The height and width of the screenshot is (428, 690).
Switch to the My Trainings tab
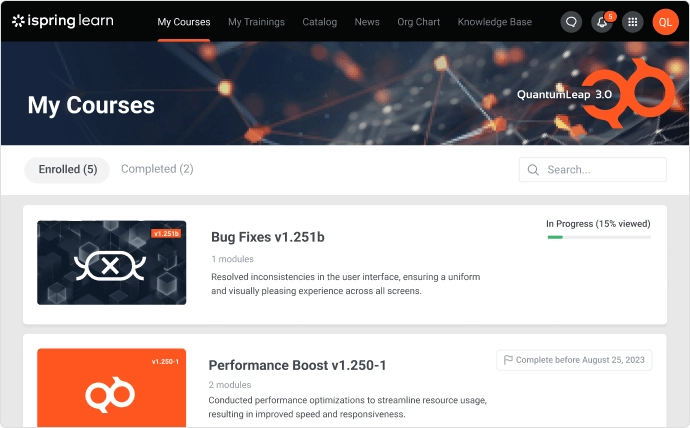(x=256, y=21)
